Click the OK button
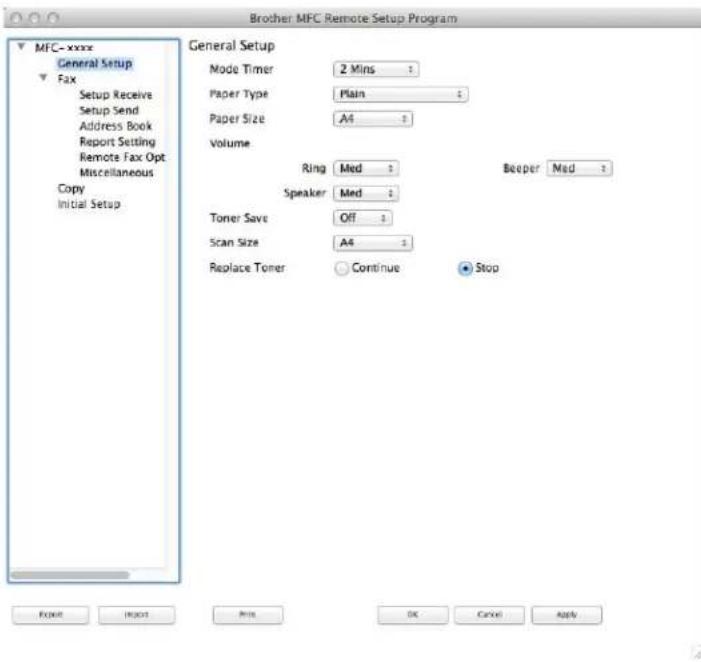701x662 pixels. point(413,615)
